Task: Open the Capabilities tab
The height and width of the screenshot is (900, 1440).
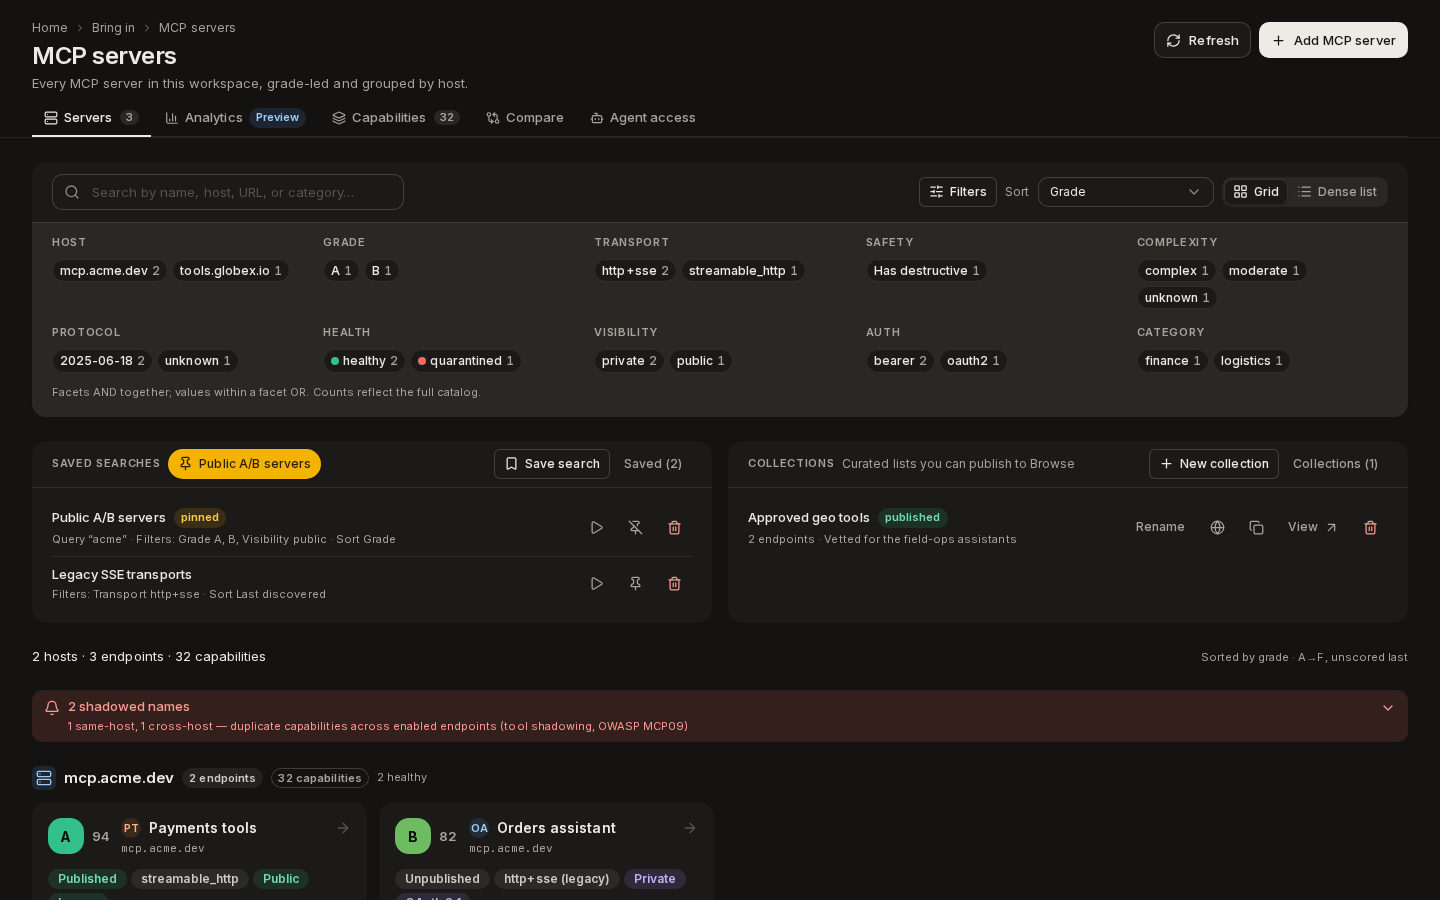Action: pyautogui.click(x=395, y=118)
